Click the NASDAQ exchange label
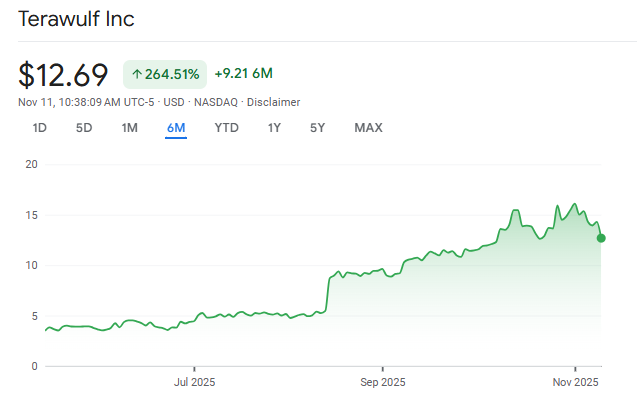The height and width of the screenshot is (404, 637). 214,102
